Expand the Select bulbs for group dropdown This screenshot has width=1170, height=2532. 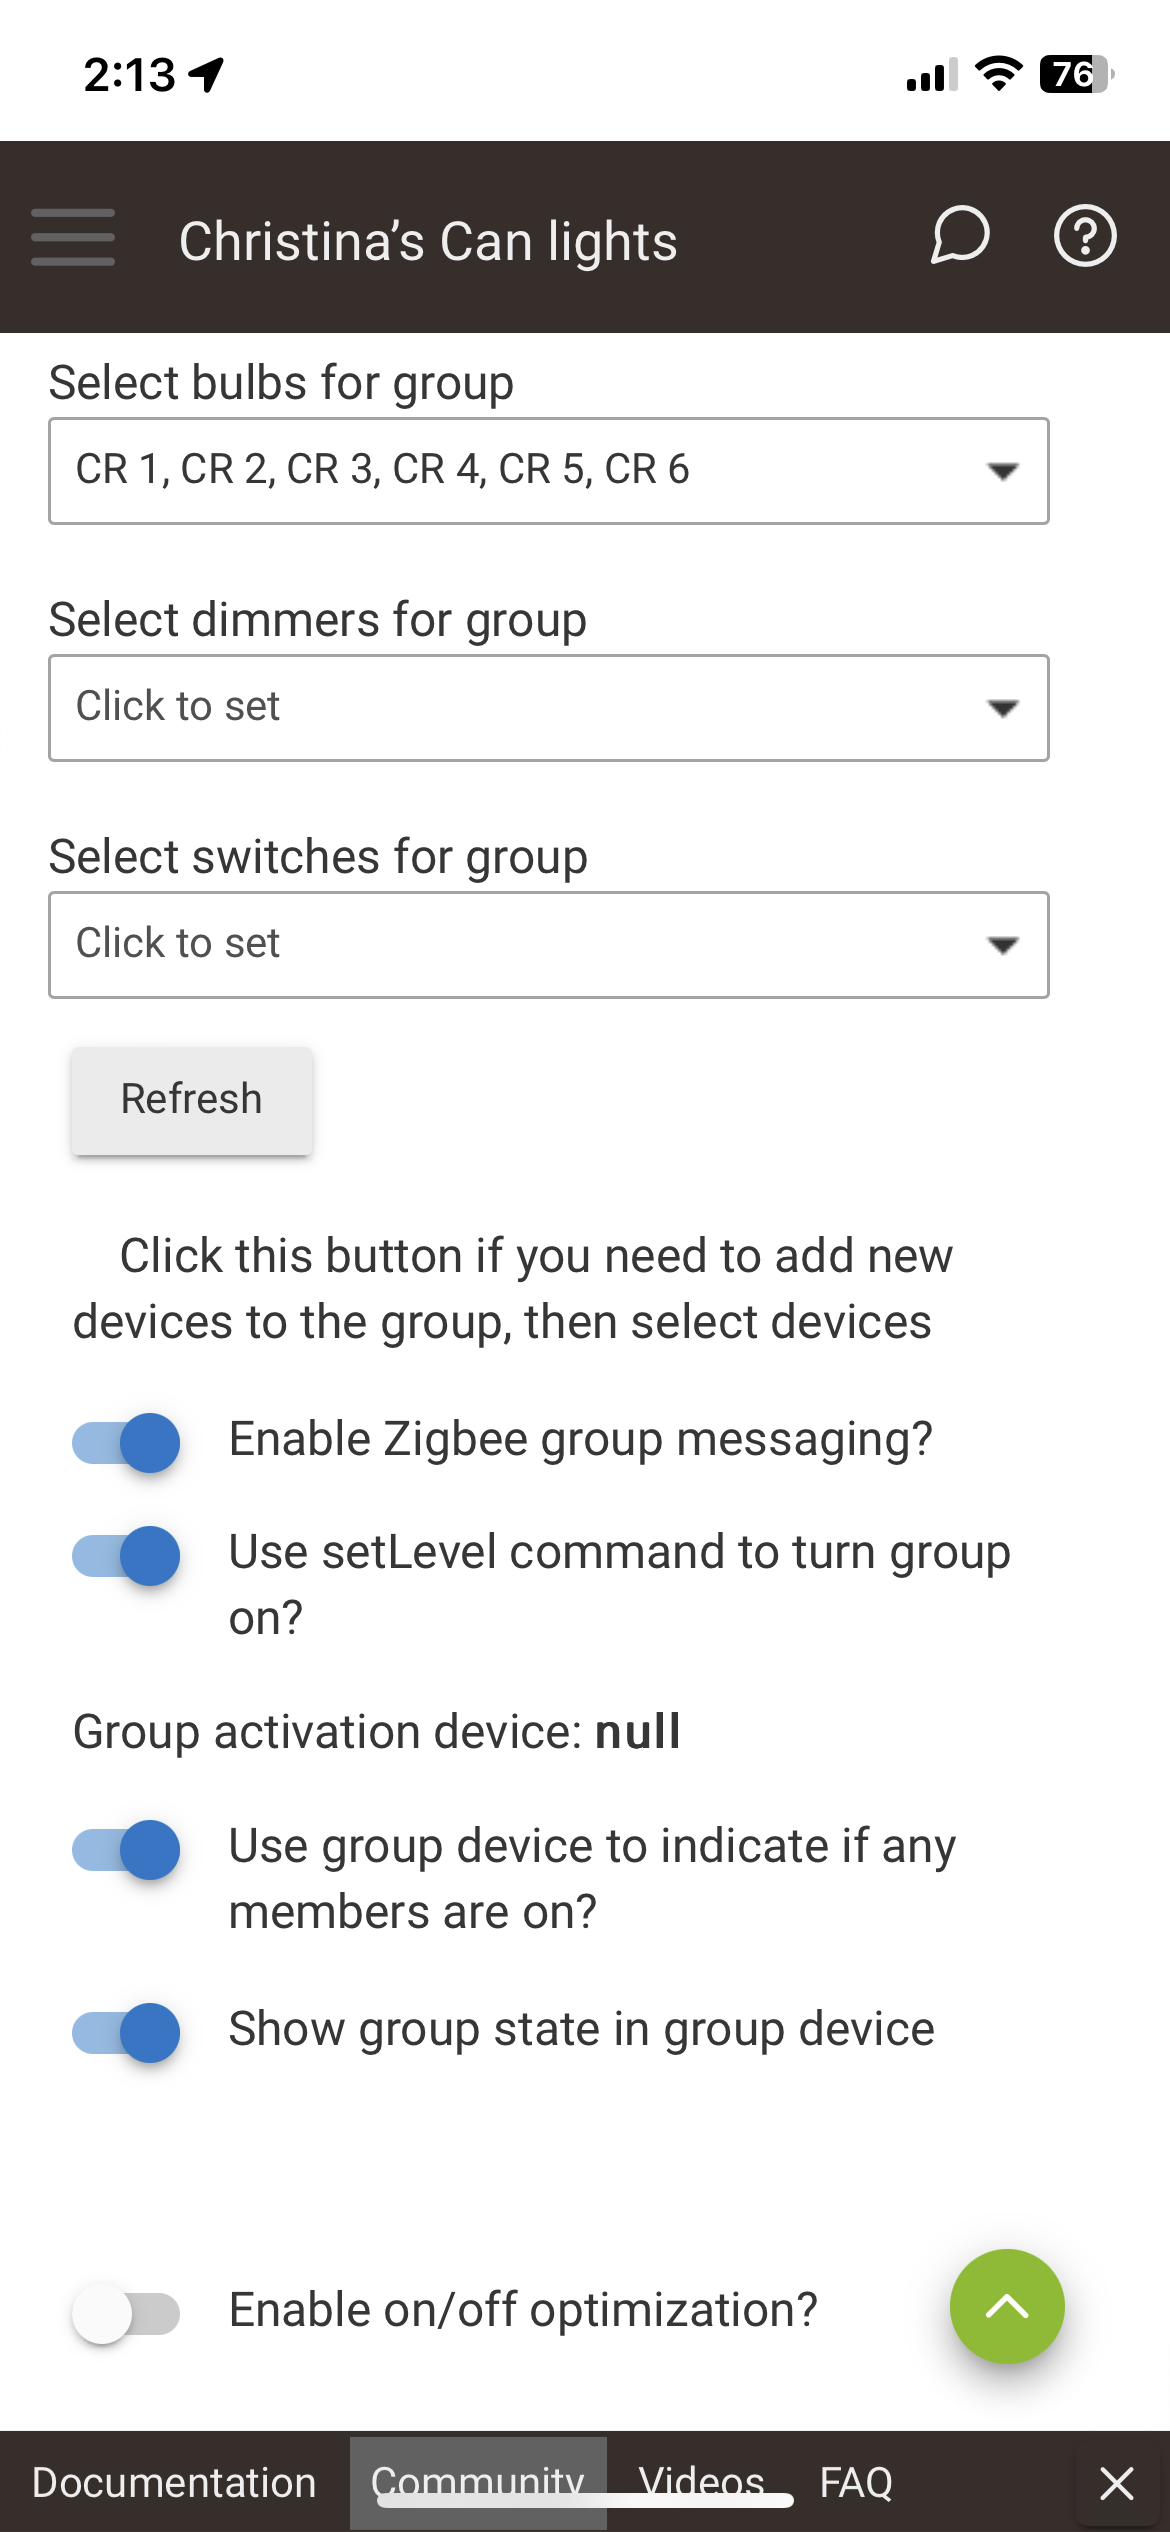[549, 471]
